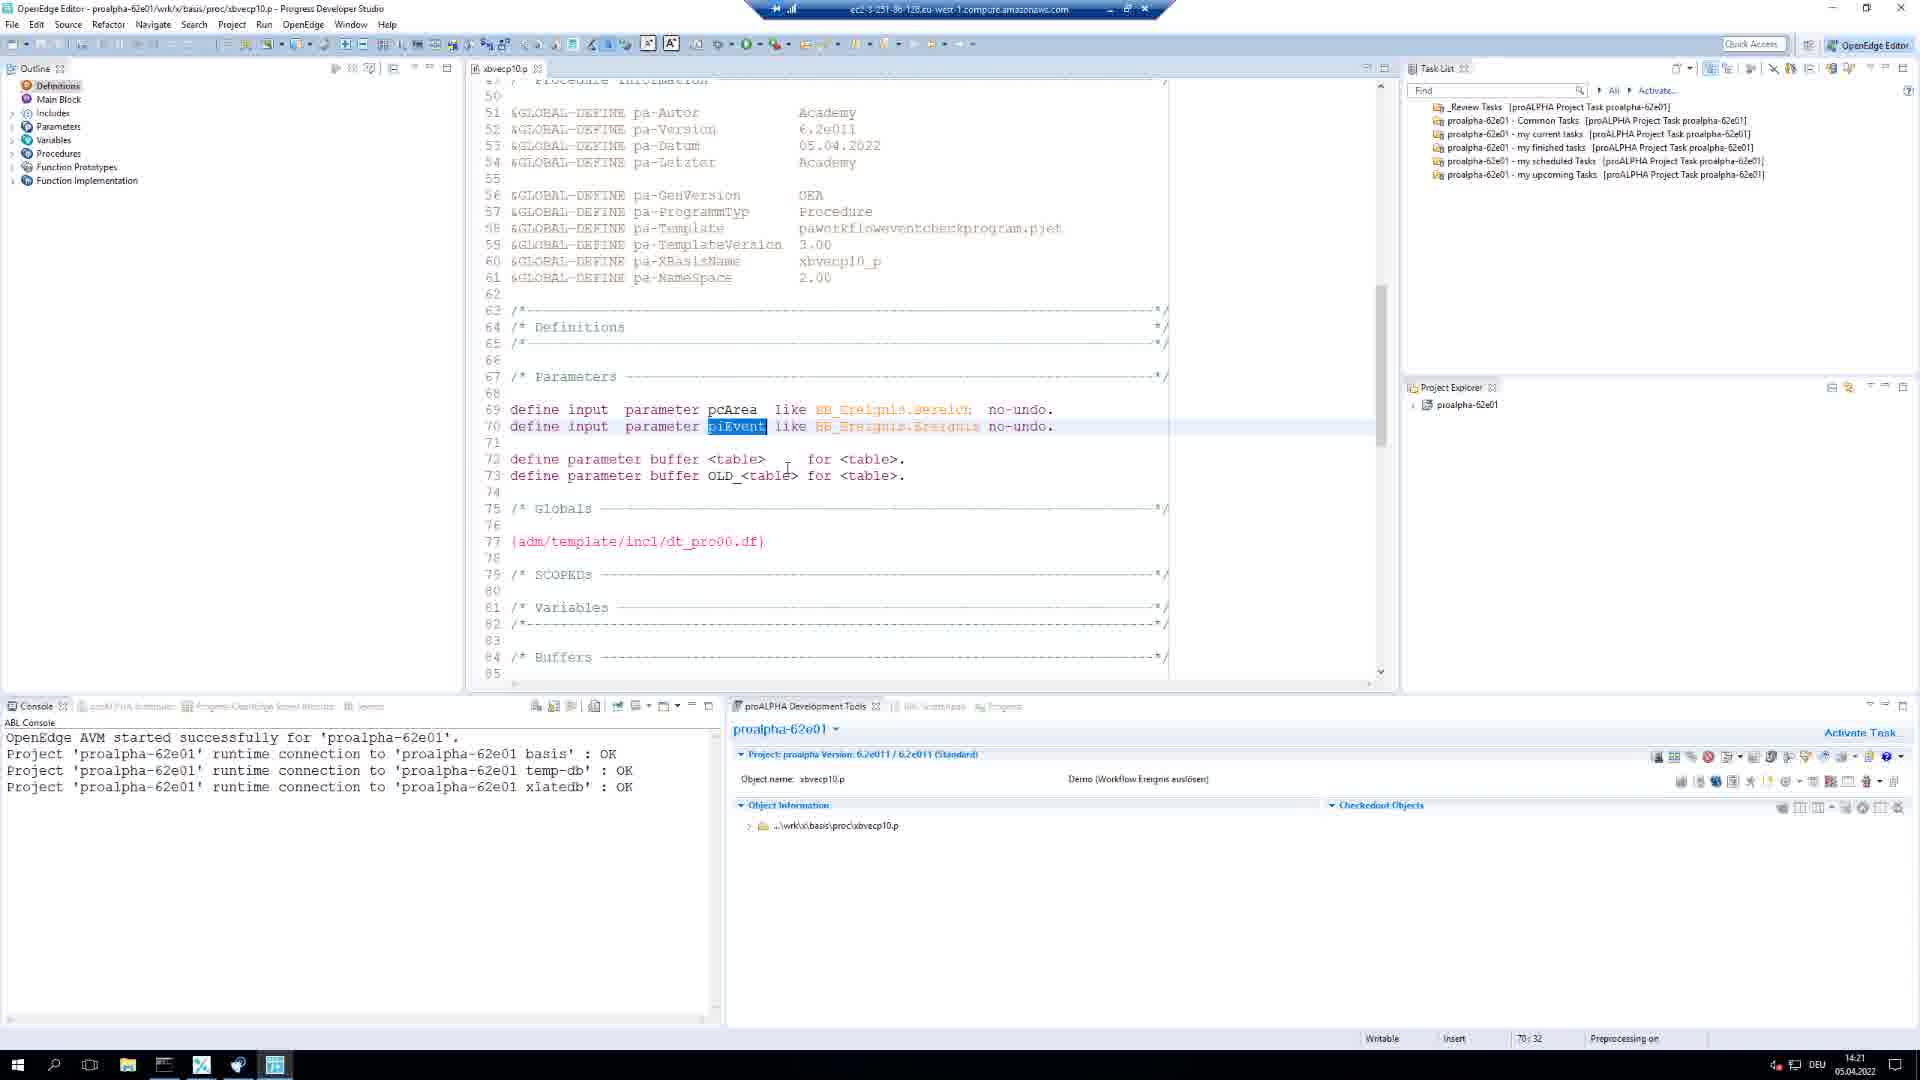Click the All filter in Task List

(x=1613, y=91)
